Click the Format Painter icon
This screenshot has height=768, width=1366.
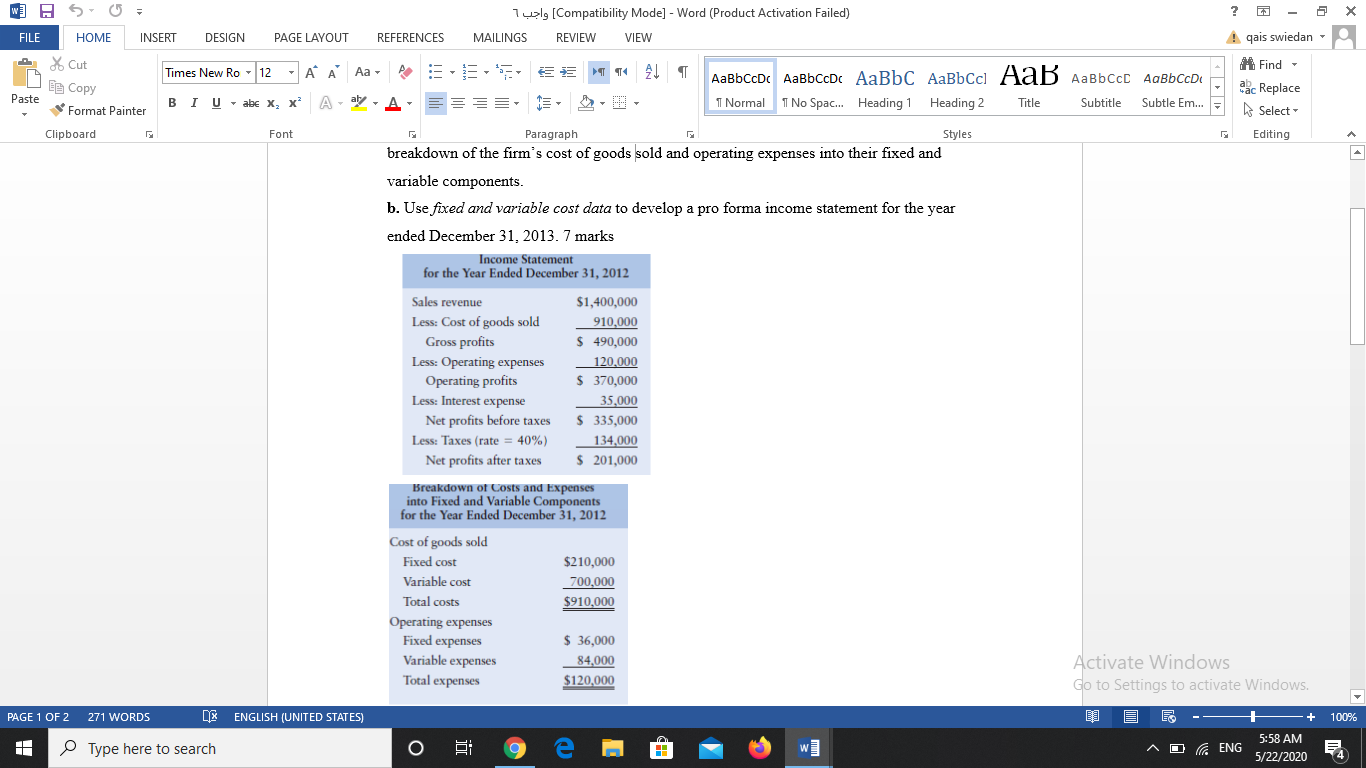click(56, 110)
